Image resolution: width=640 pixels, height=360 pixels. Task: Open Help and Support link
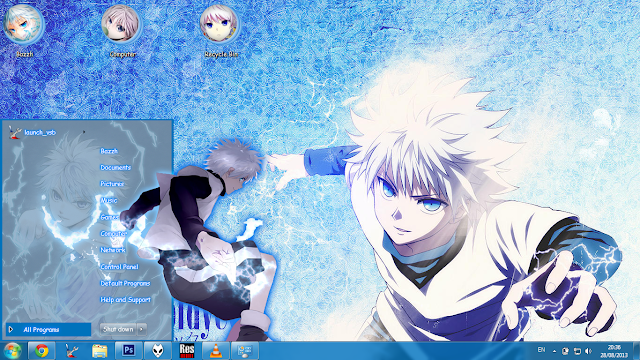(125, 300)
